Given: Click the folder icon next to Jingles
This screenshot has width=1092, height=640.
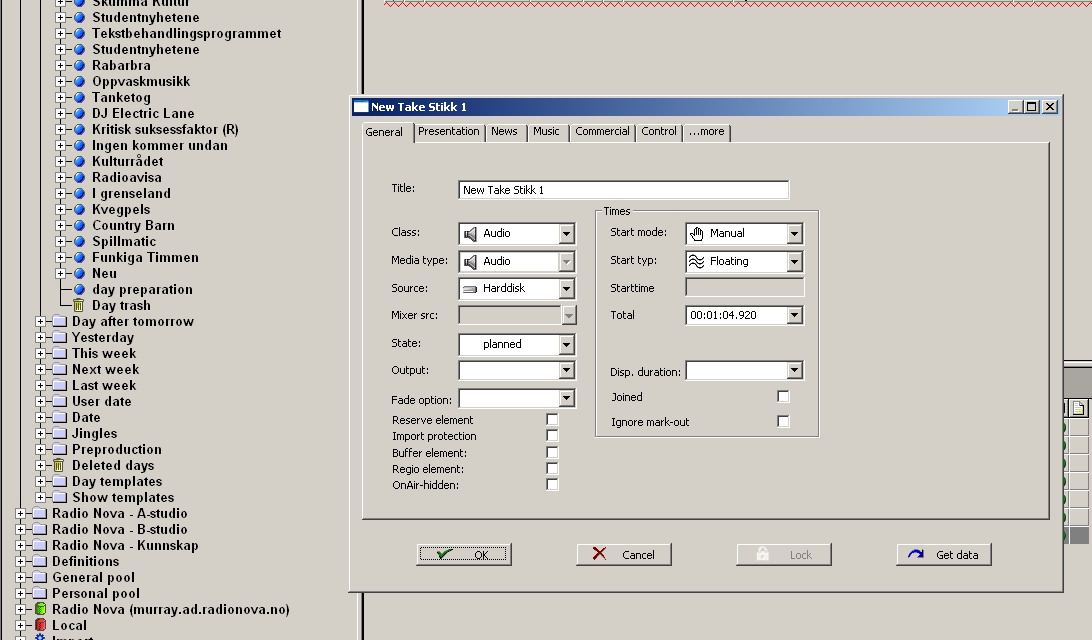Looking at the screenshot, I should 60,434.
